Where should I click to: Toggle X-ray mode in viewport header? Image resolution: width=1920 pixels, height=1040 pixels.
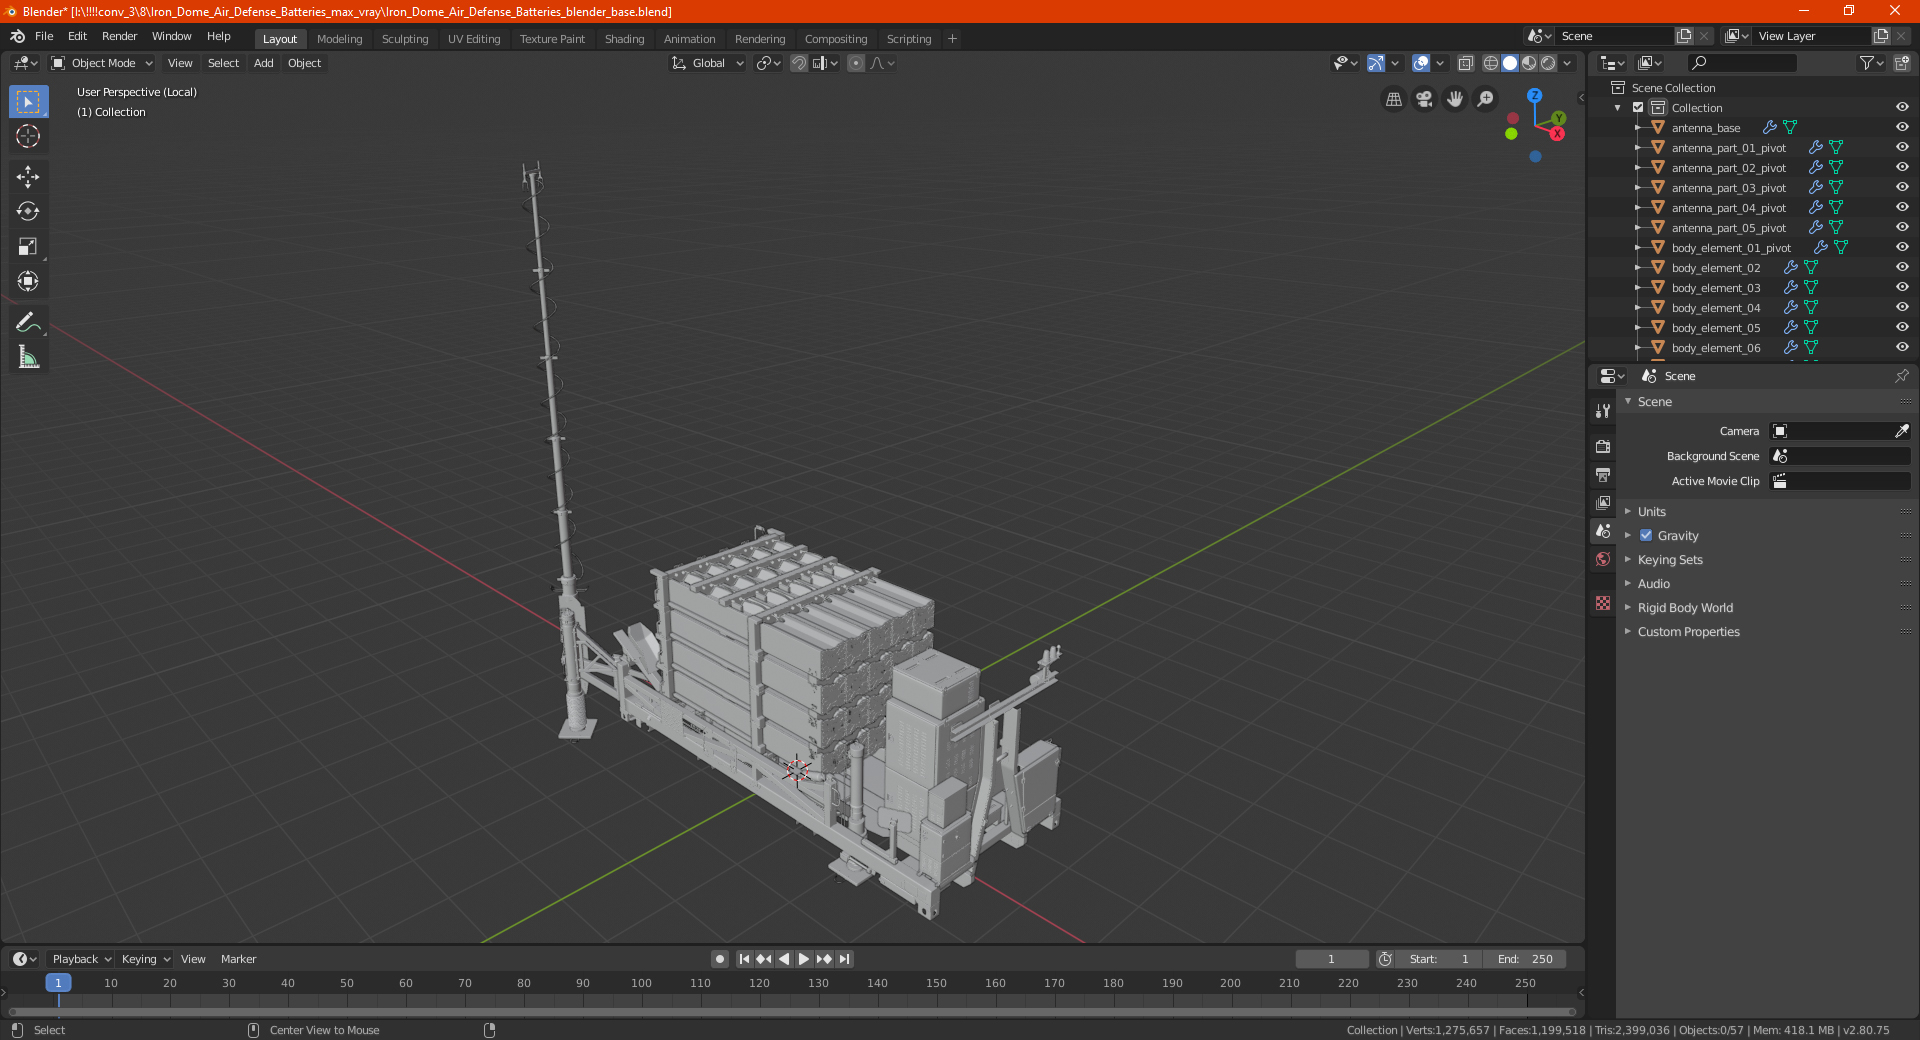coord(1465,63)
